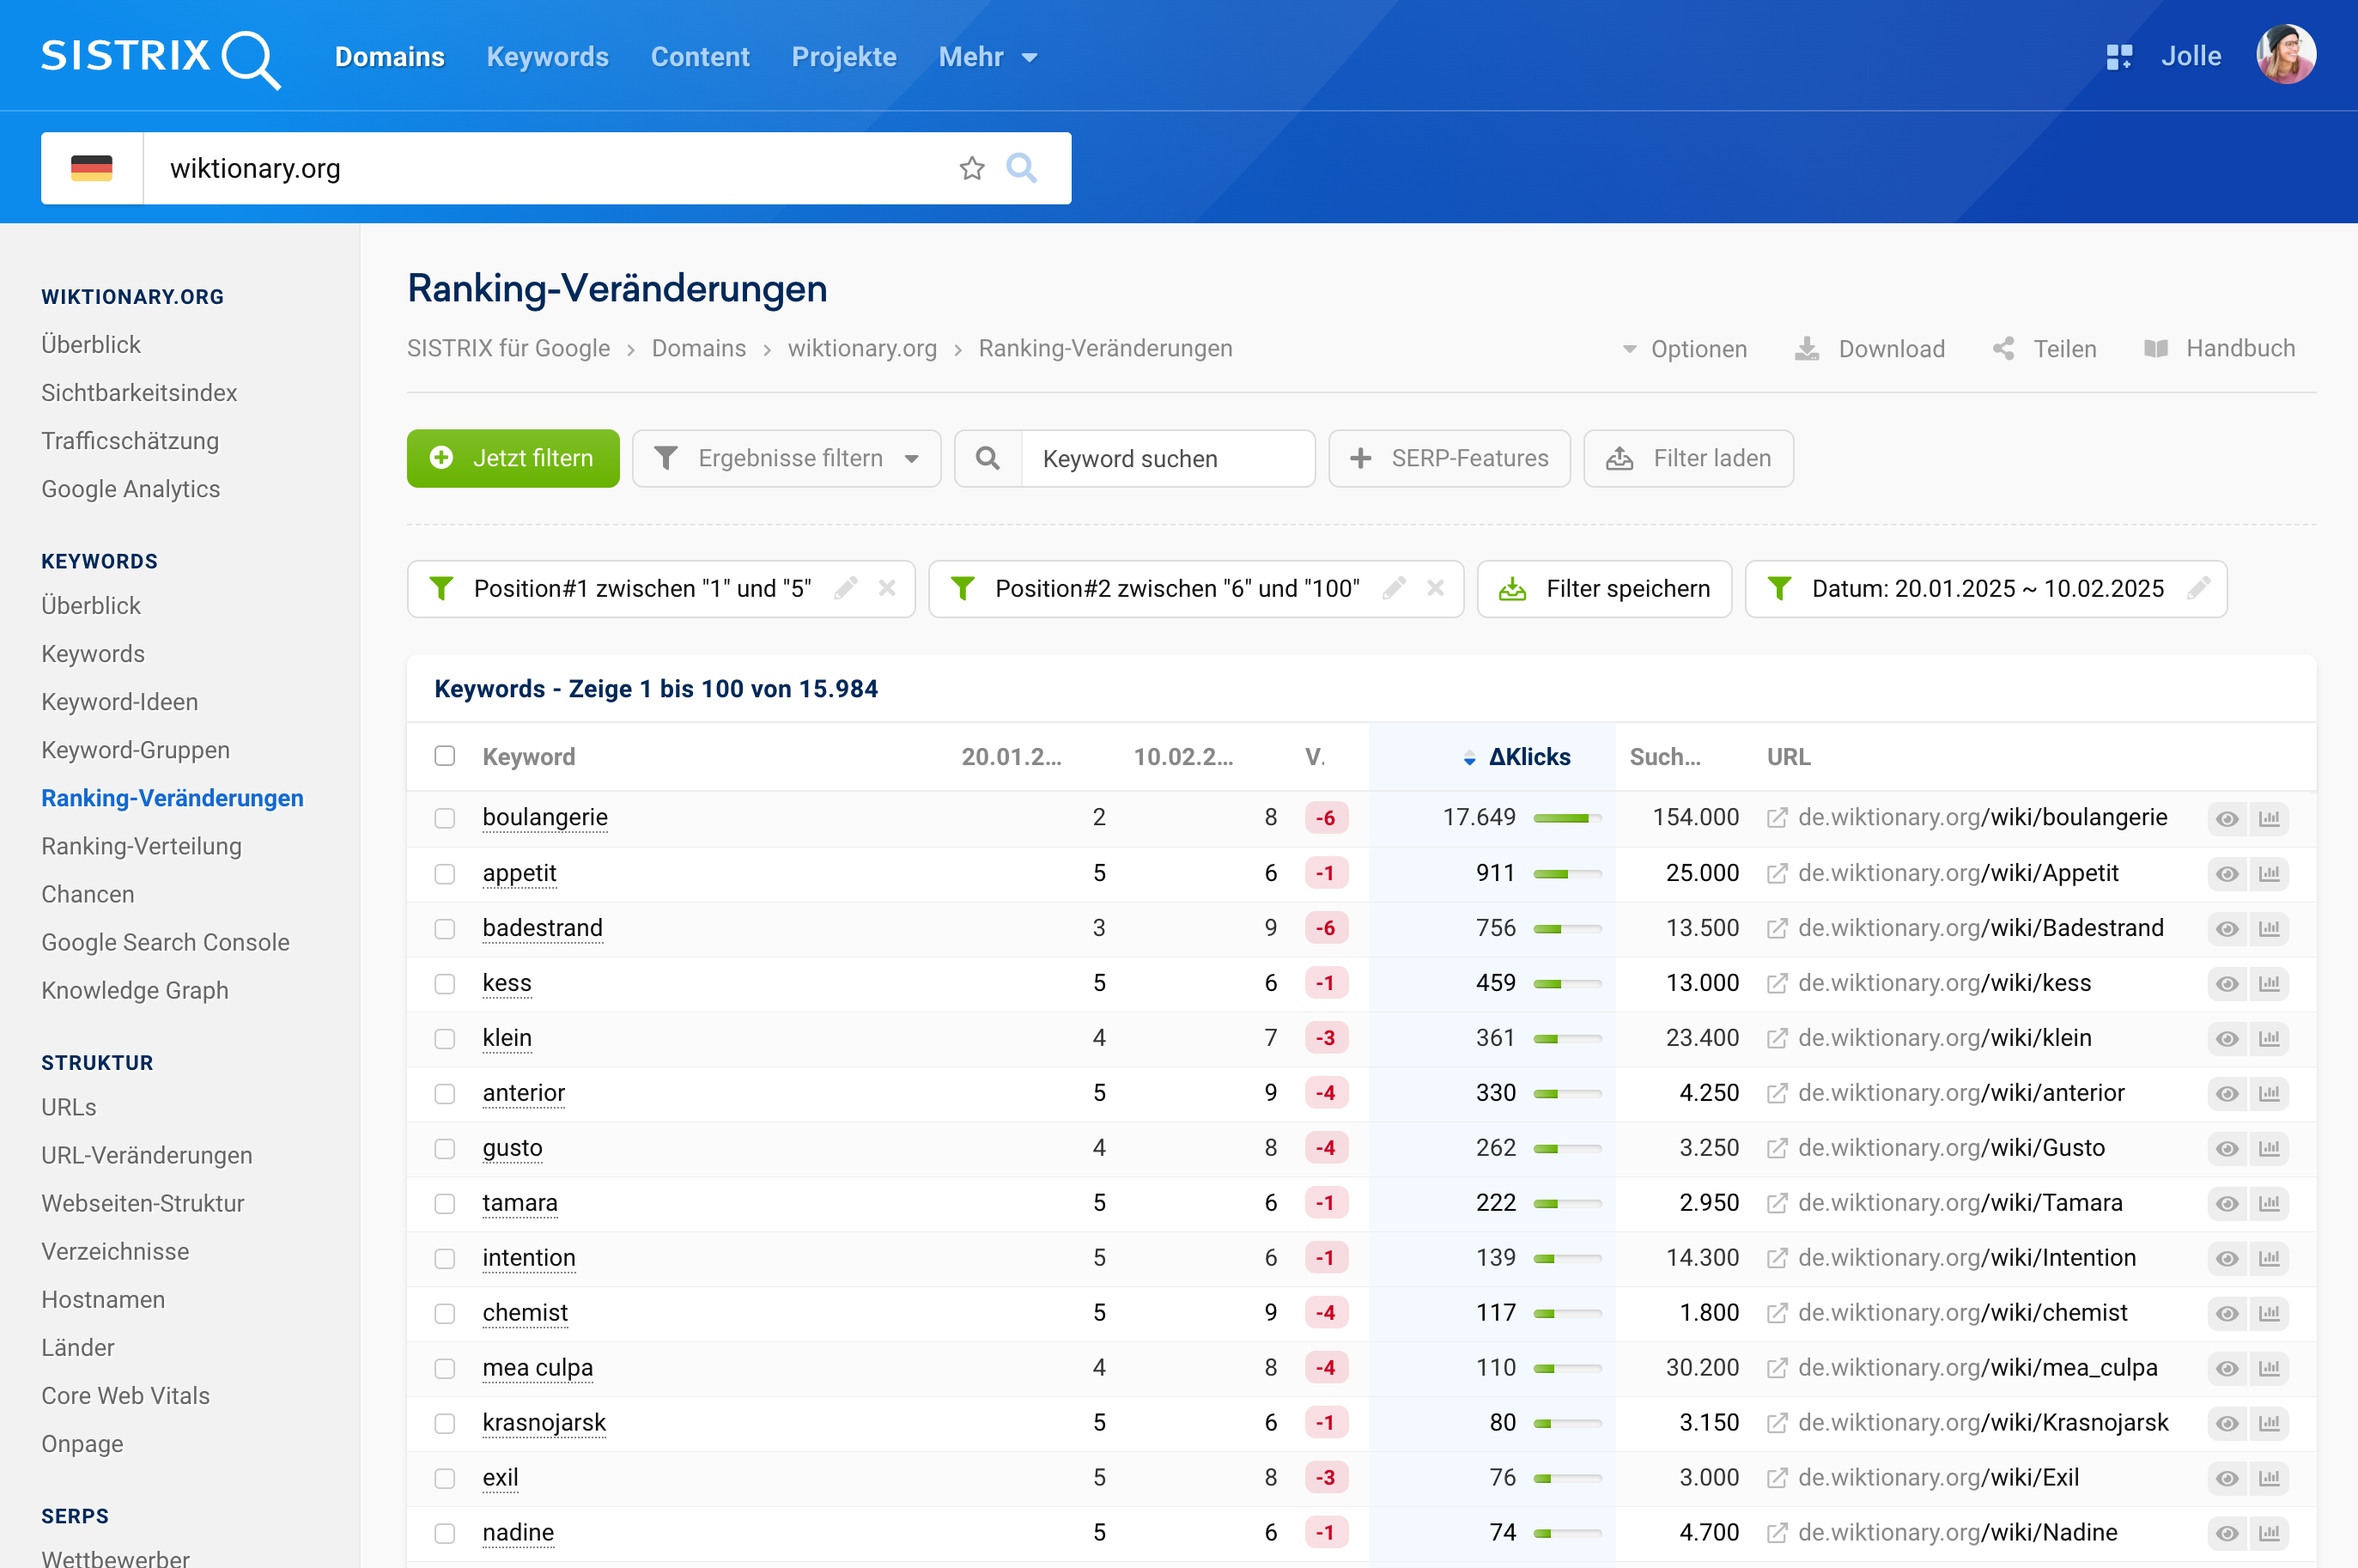This screenshot has width=2358, height=1568.
Task: Go to Ranking-Verteilung in sidebar
Action: point(141,846)
